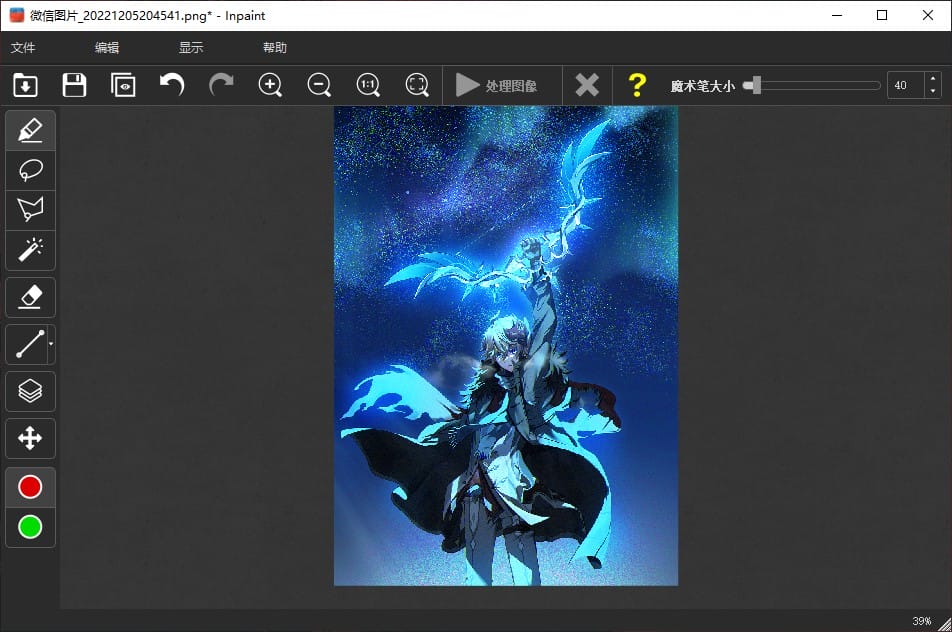Open the 帮助 menu

[x=274, y=47]
